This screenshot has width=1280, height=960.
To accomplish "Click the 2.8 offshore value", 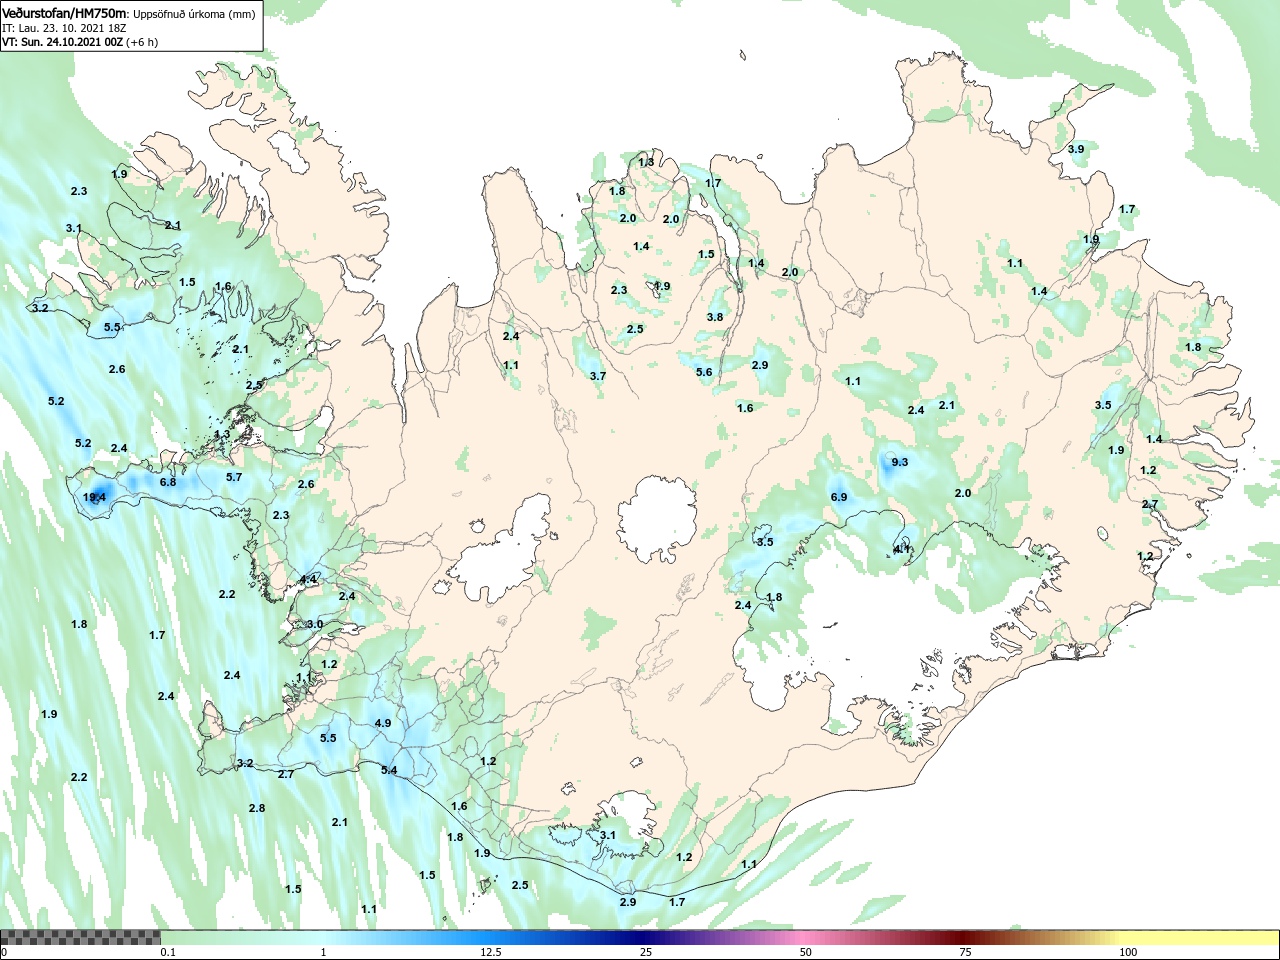I will [257, 808].
